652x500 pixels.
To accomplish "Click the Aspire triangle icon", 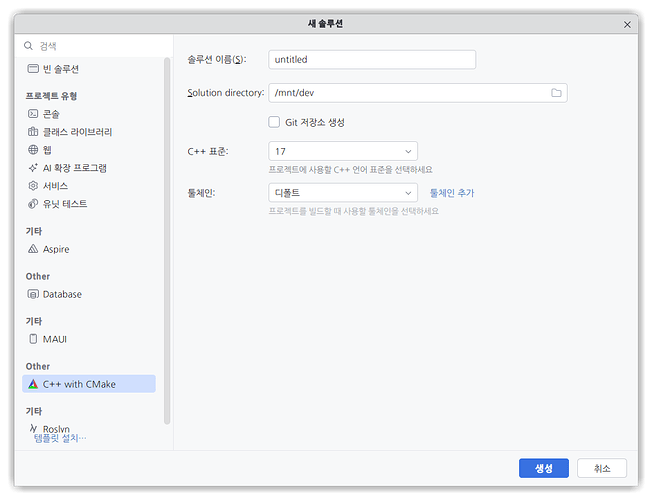I will click(33, 249).
